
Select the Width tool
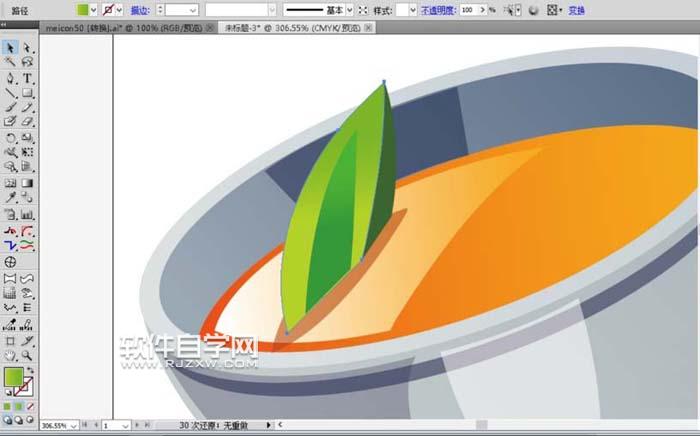[x=10, y=152]
